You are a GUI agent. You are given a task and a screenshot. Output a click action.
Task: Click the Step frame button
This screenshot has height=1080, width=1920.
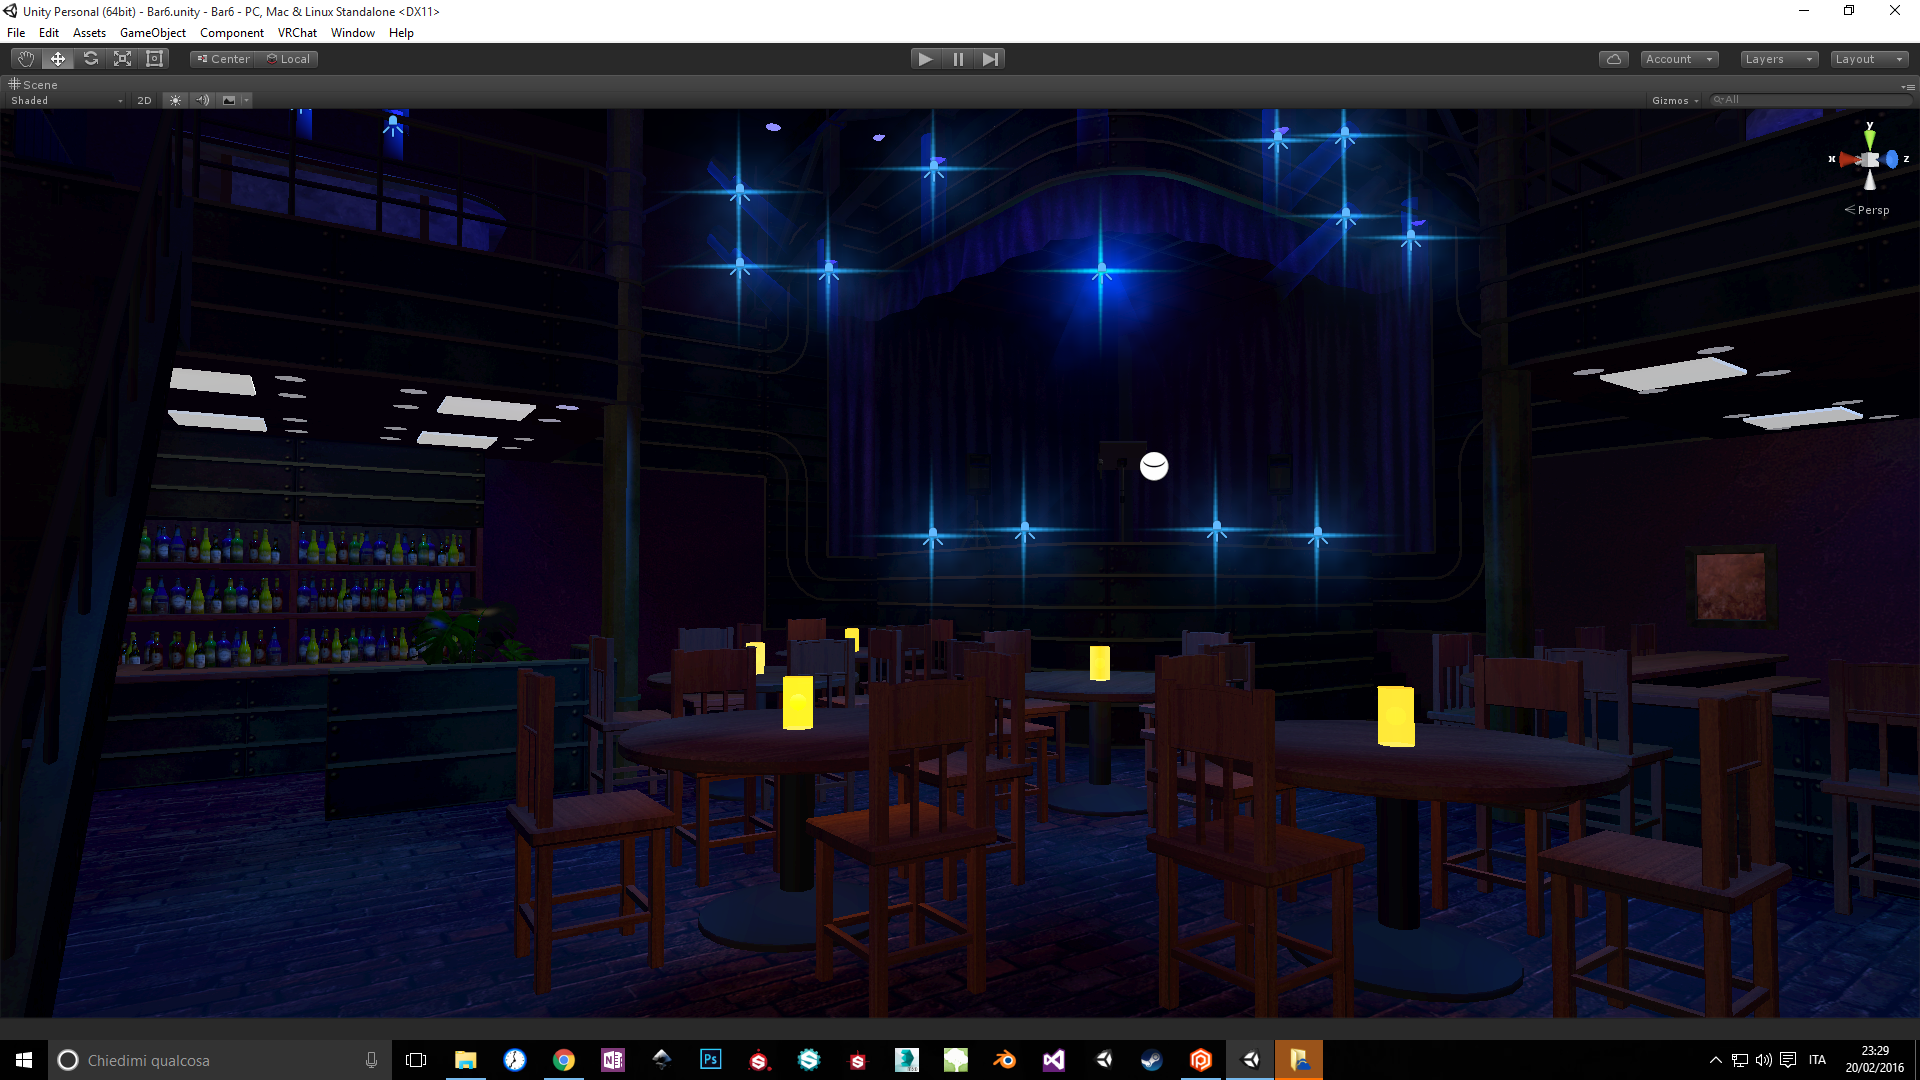coord(990,59)
